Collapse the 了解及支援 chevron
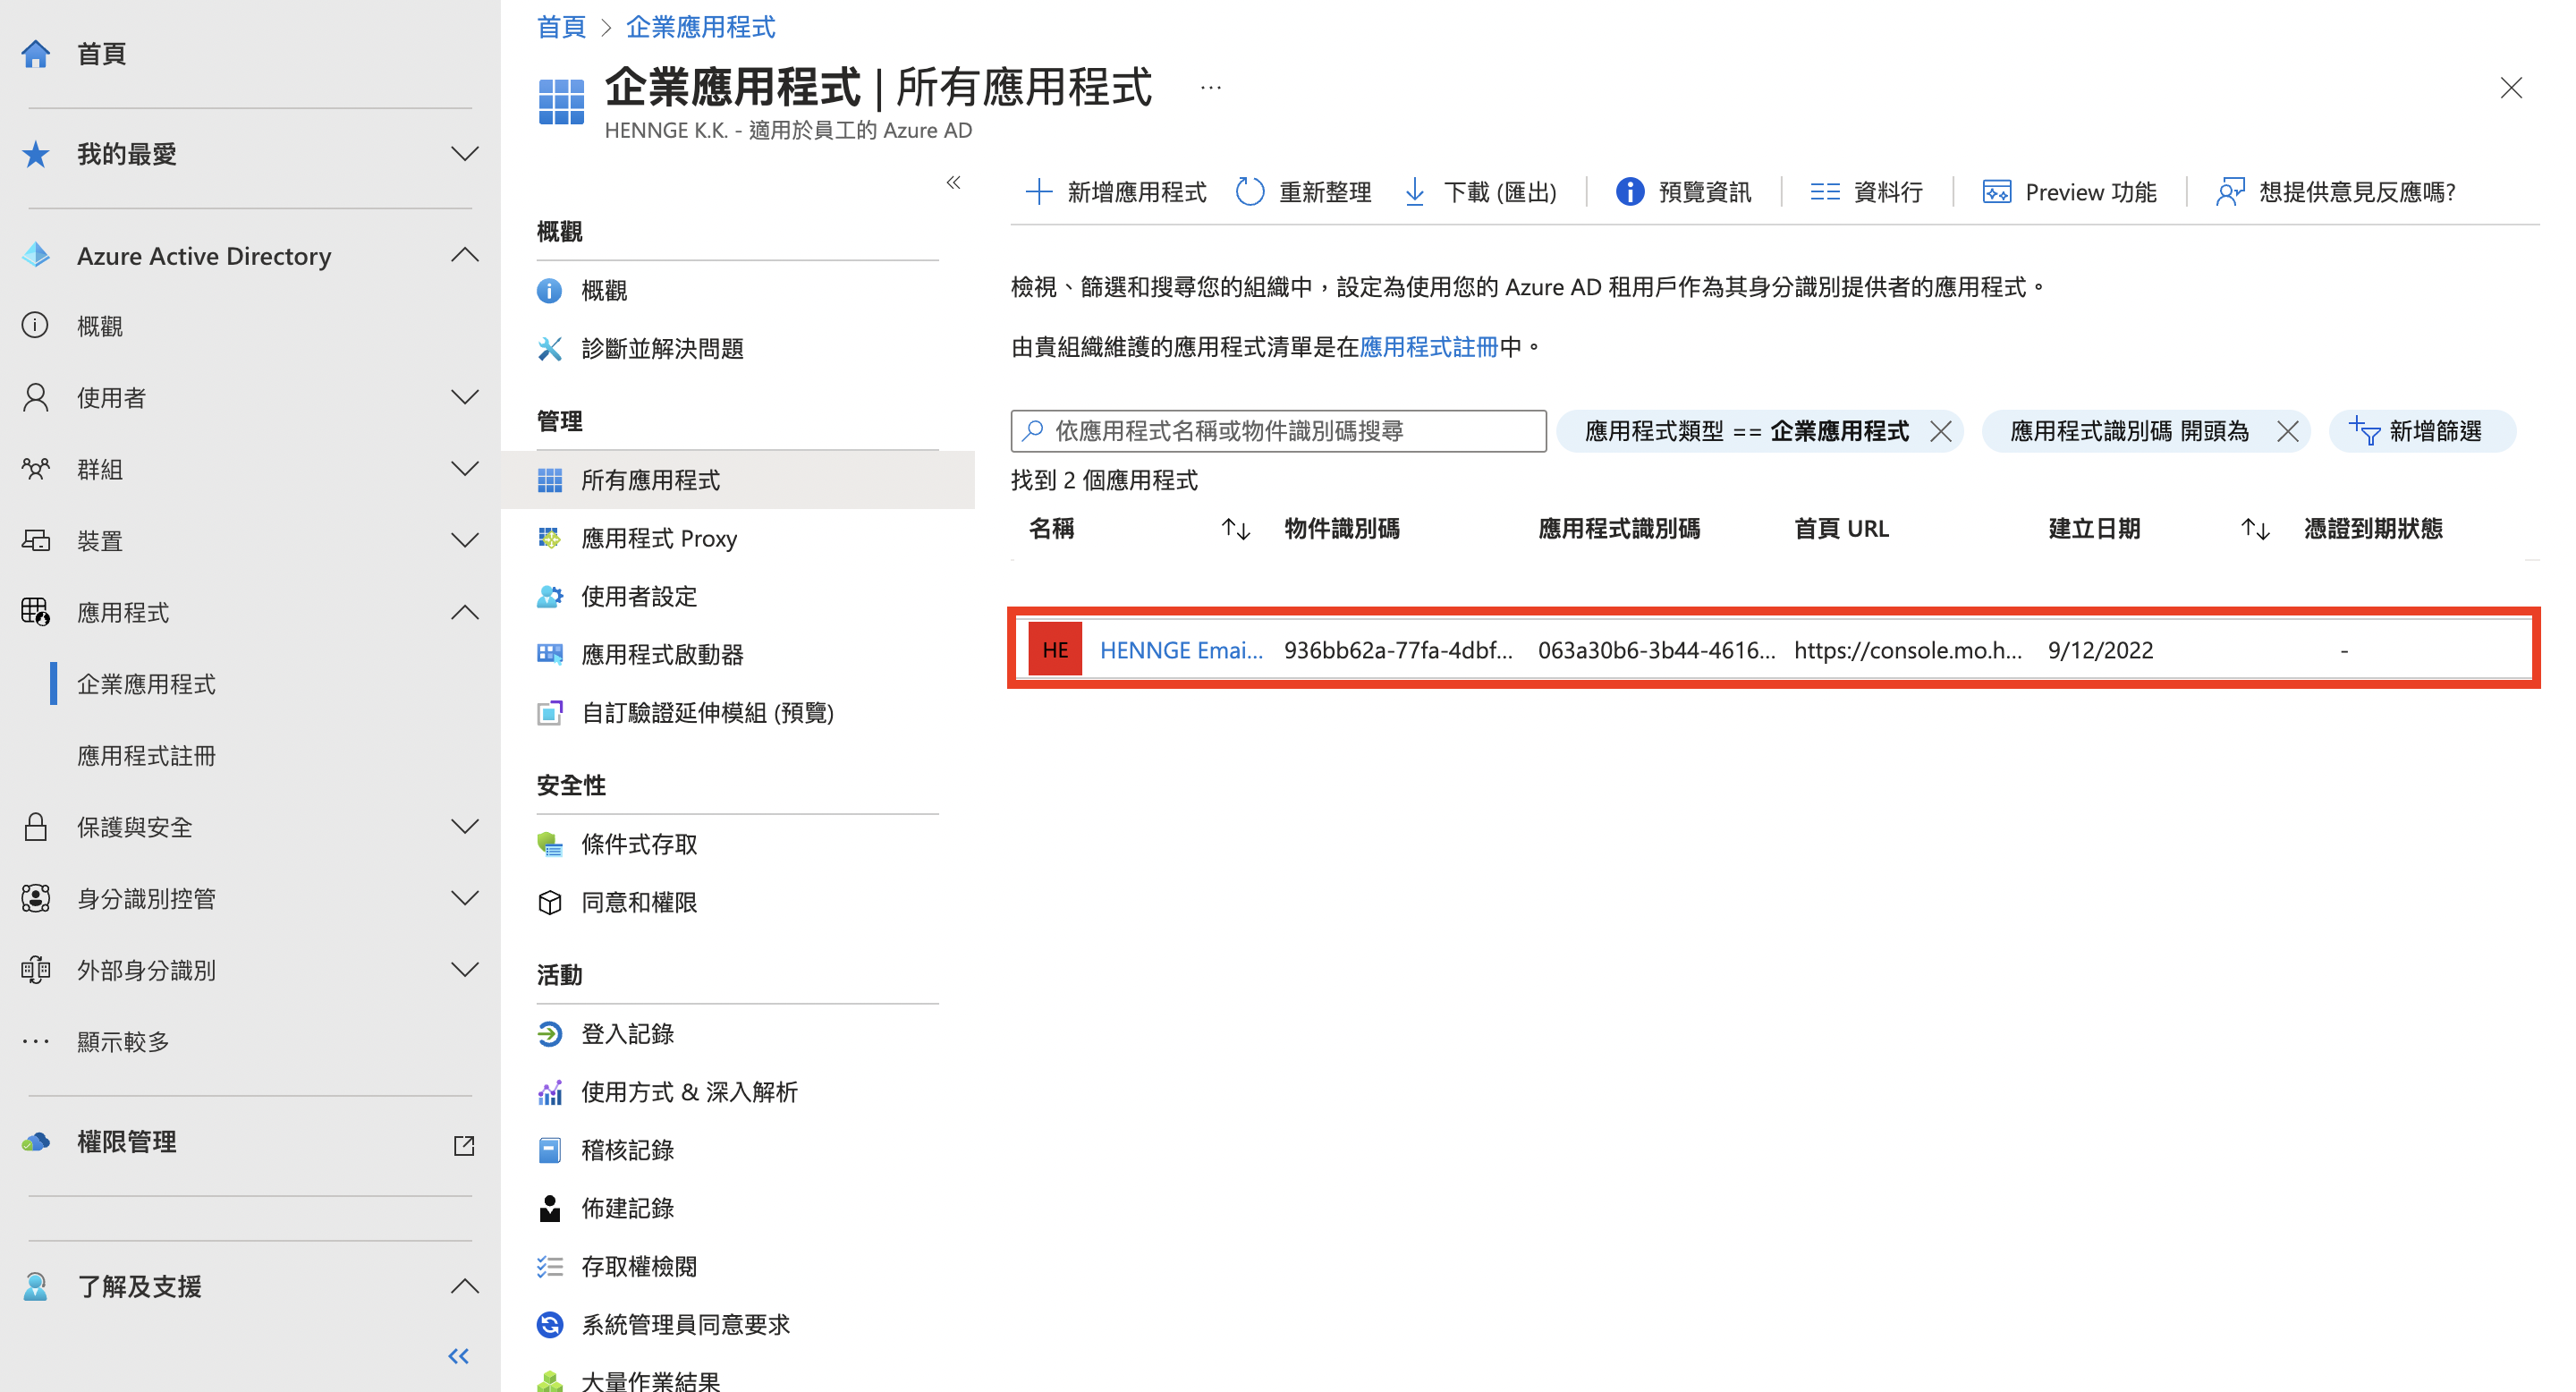Viewport: 2576px width, 1392px height. 464,1286
